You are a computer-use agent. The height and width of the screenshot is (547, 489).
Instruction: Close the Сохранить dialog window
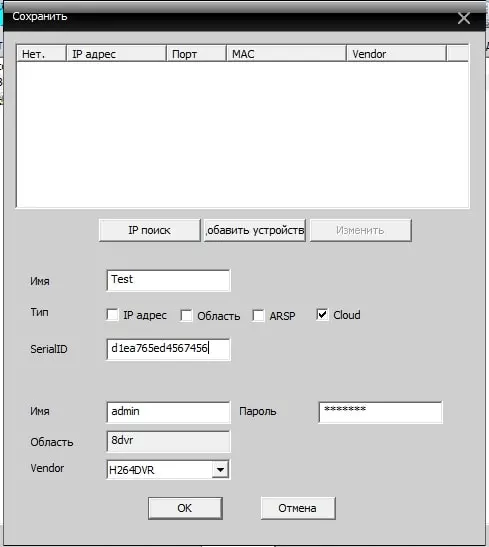(464, 18)
